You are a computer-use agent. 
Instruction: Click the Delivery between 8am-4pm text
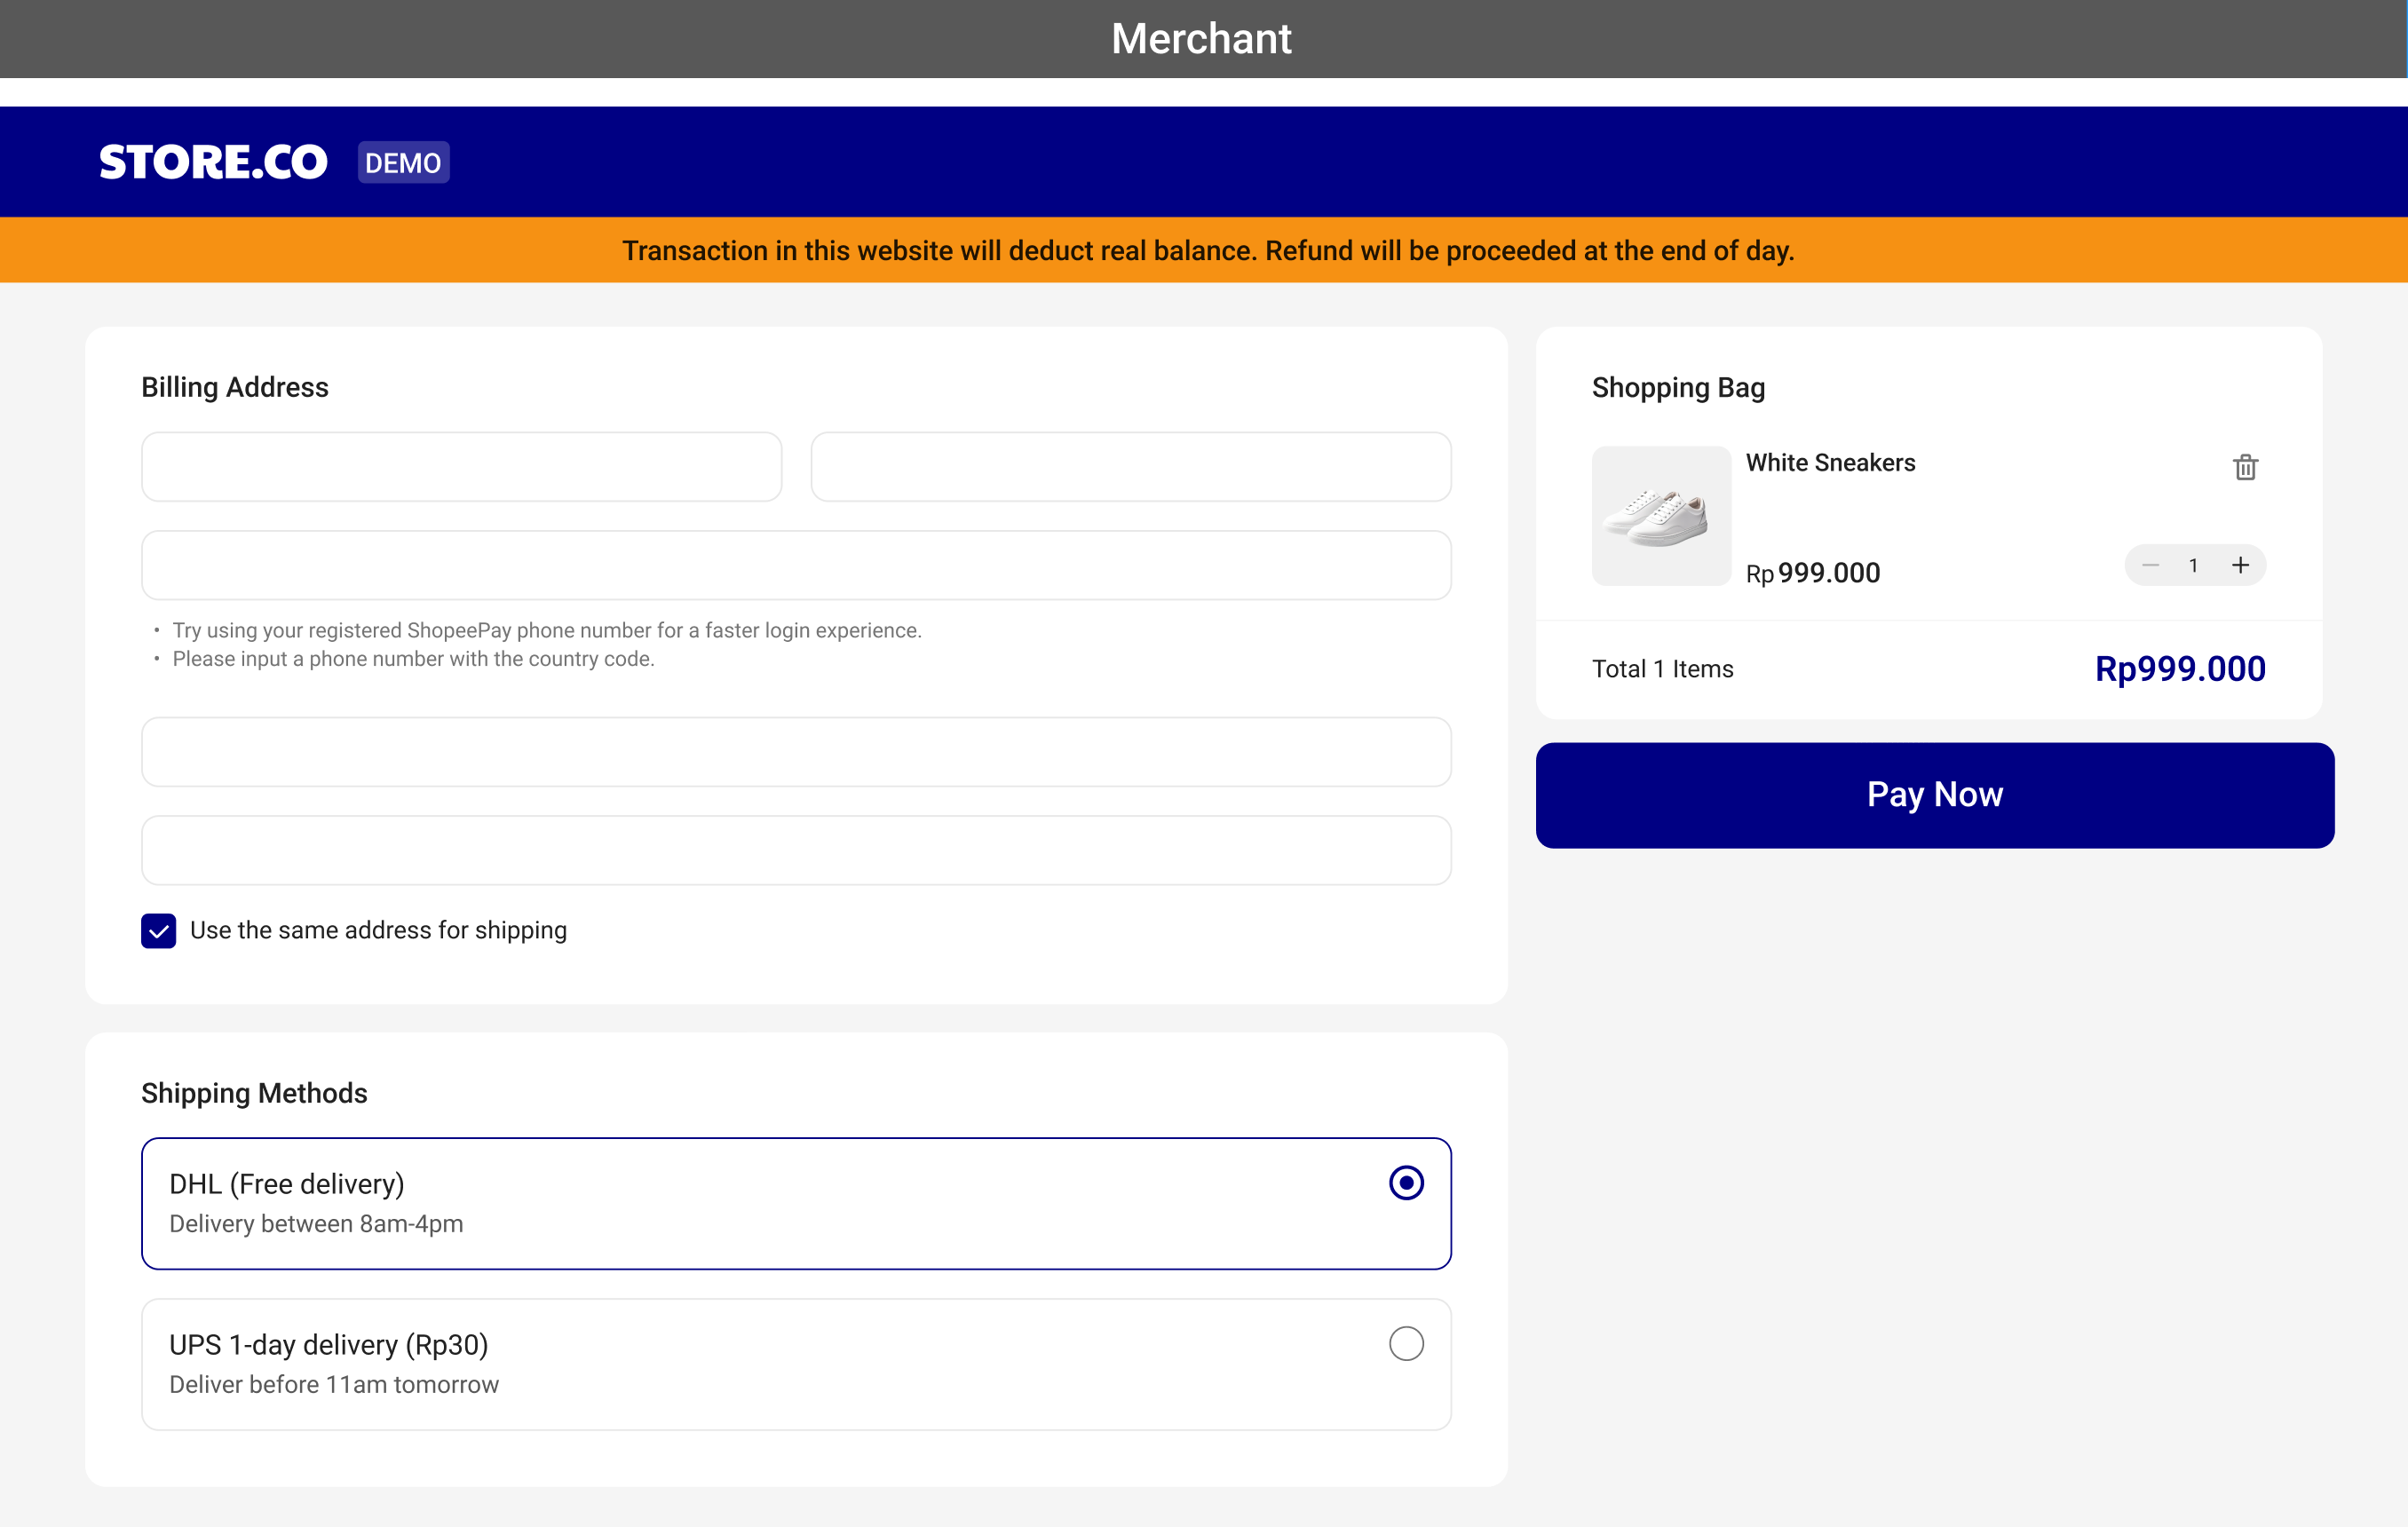pos(316,1223)
